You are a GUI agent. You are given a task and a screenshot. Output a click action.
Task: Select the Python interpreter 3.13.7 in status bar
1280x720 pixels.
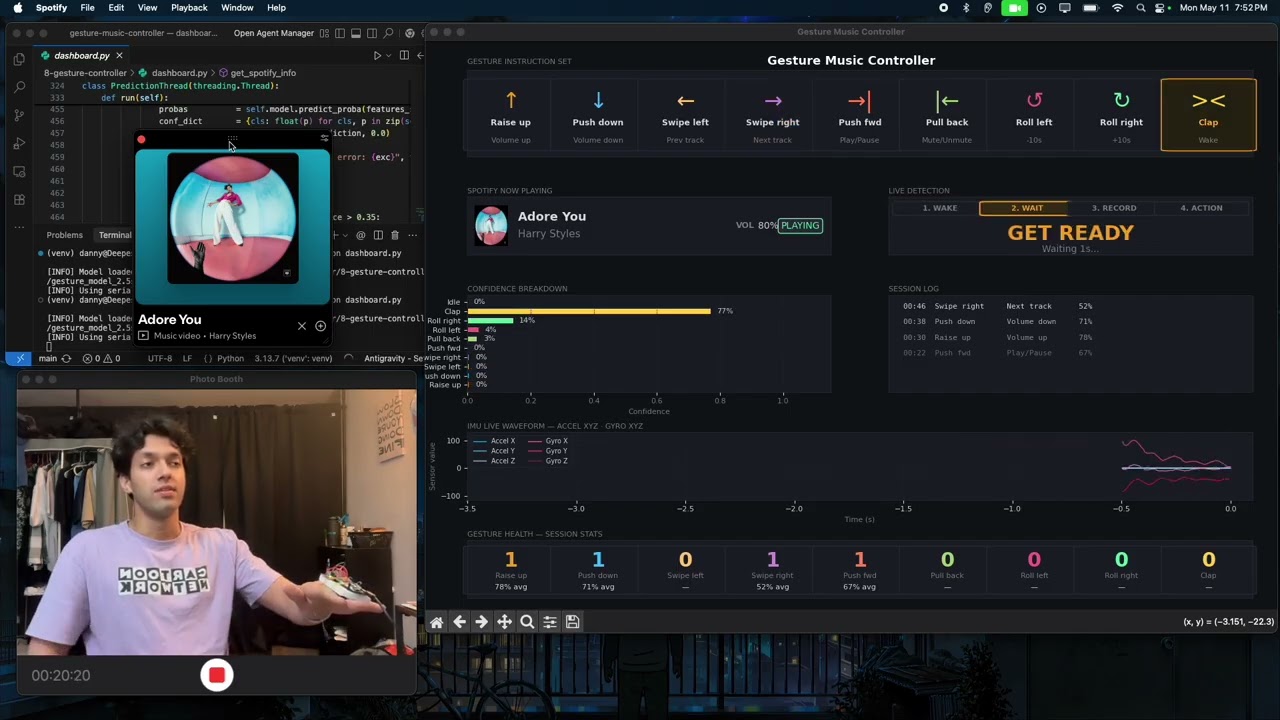coord(293,358)
